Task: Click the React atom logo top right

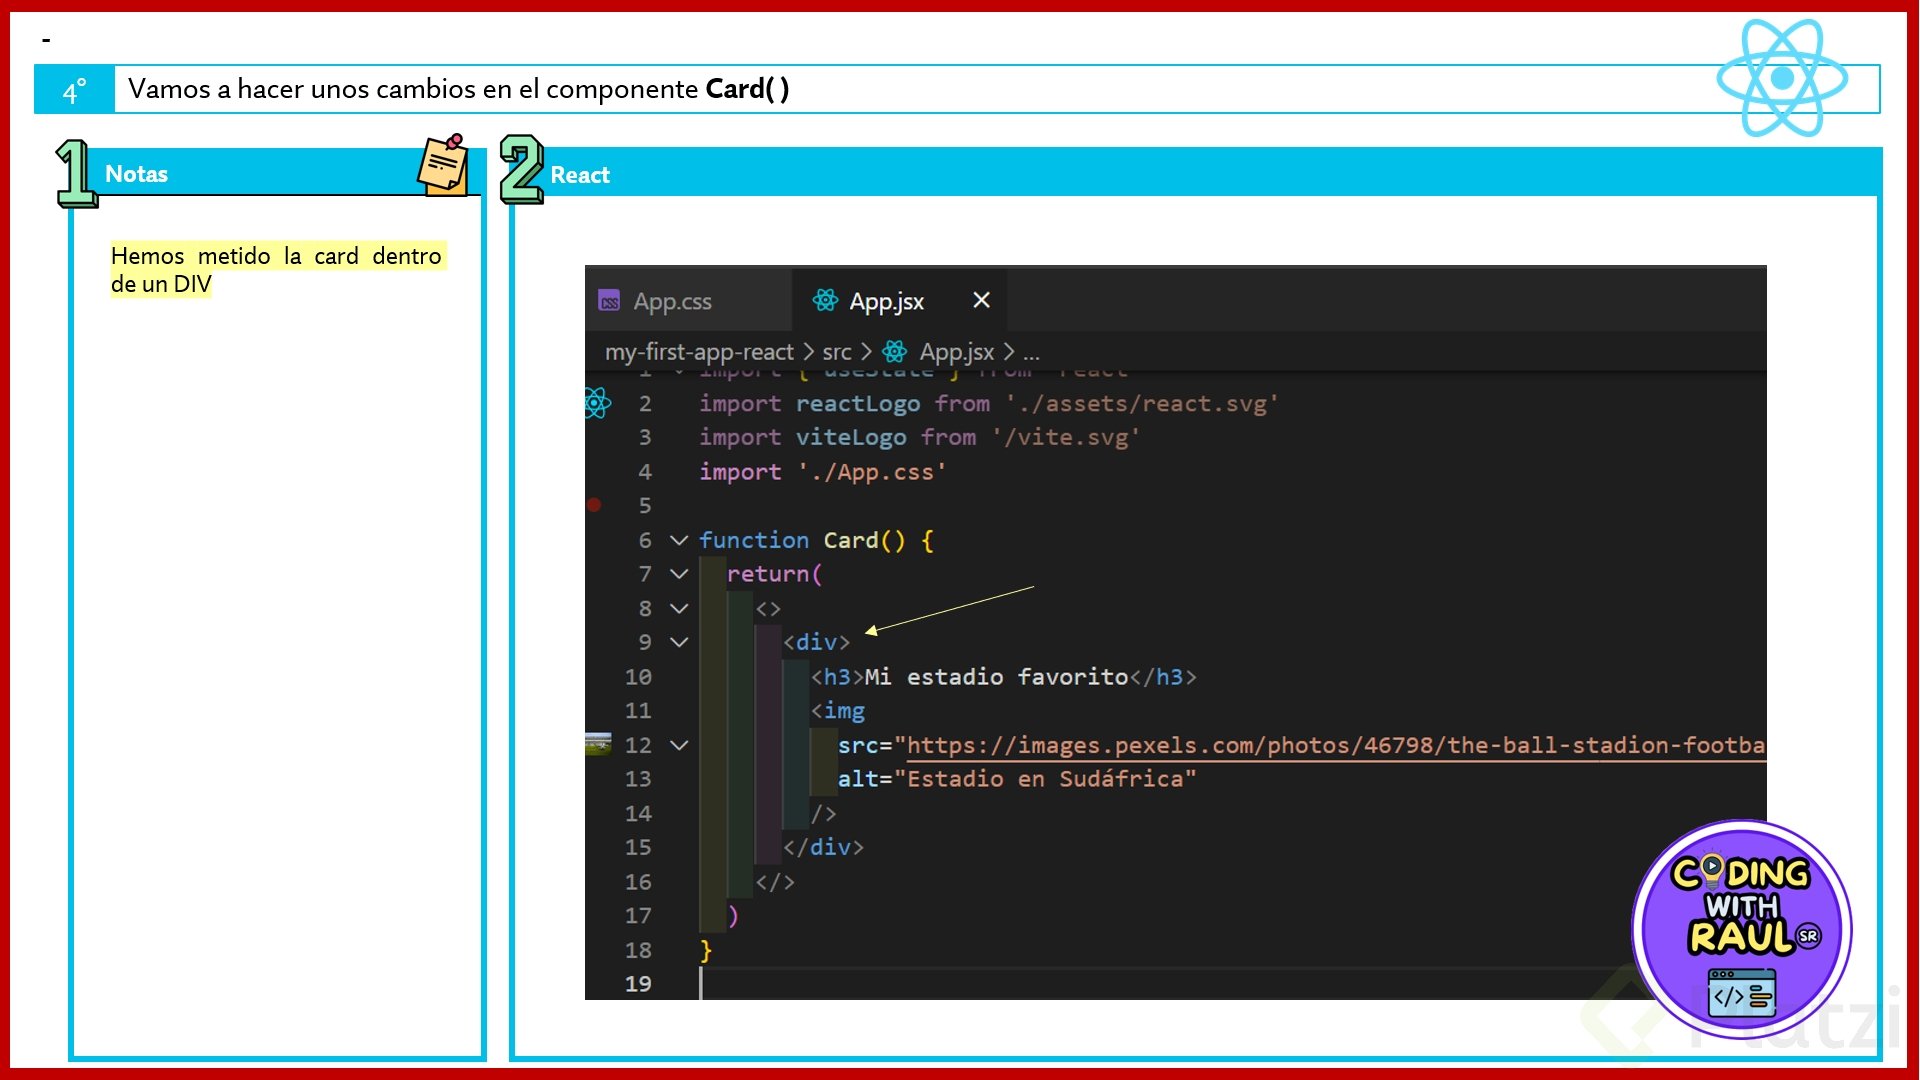Action: coord(1781,78)
